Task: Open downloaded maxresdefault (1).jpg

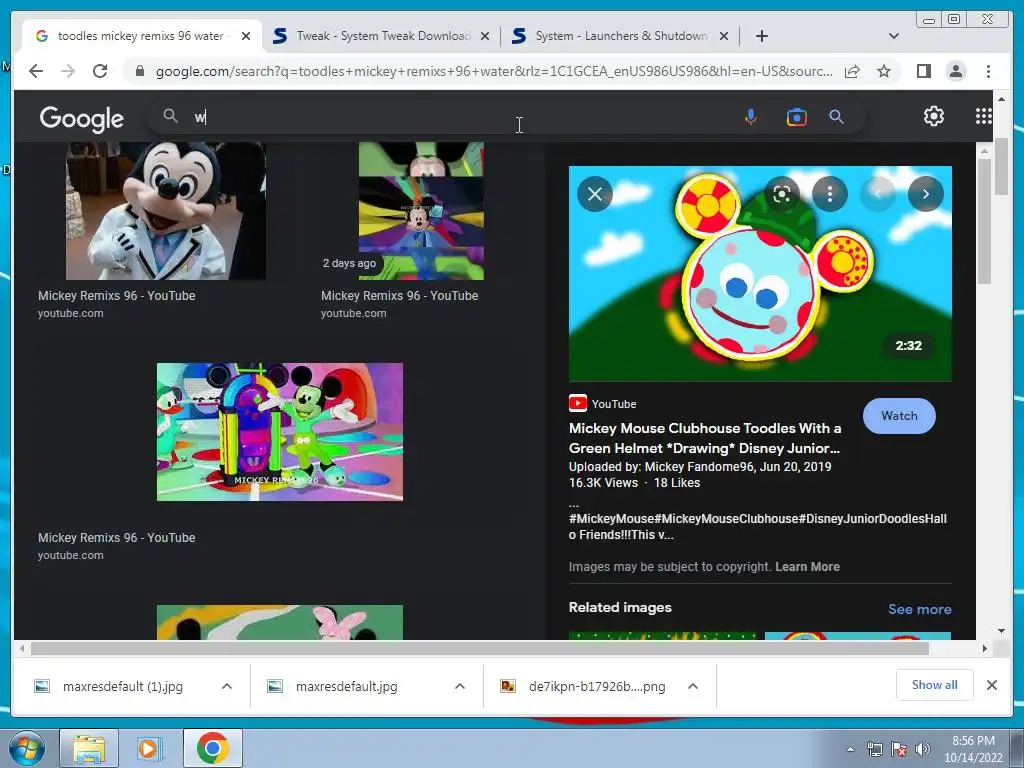Action: tap(122, 686)
